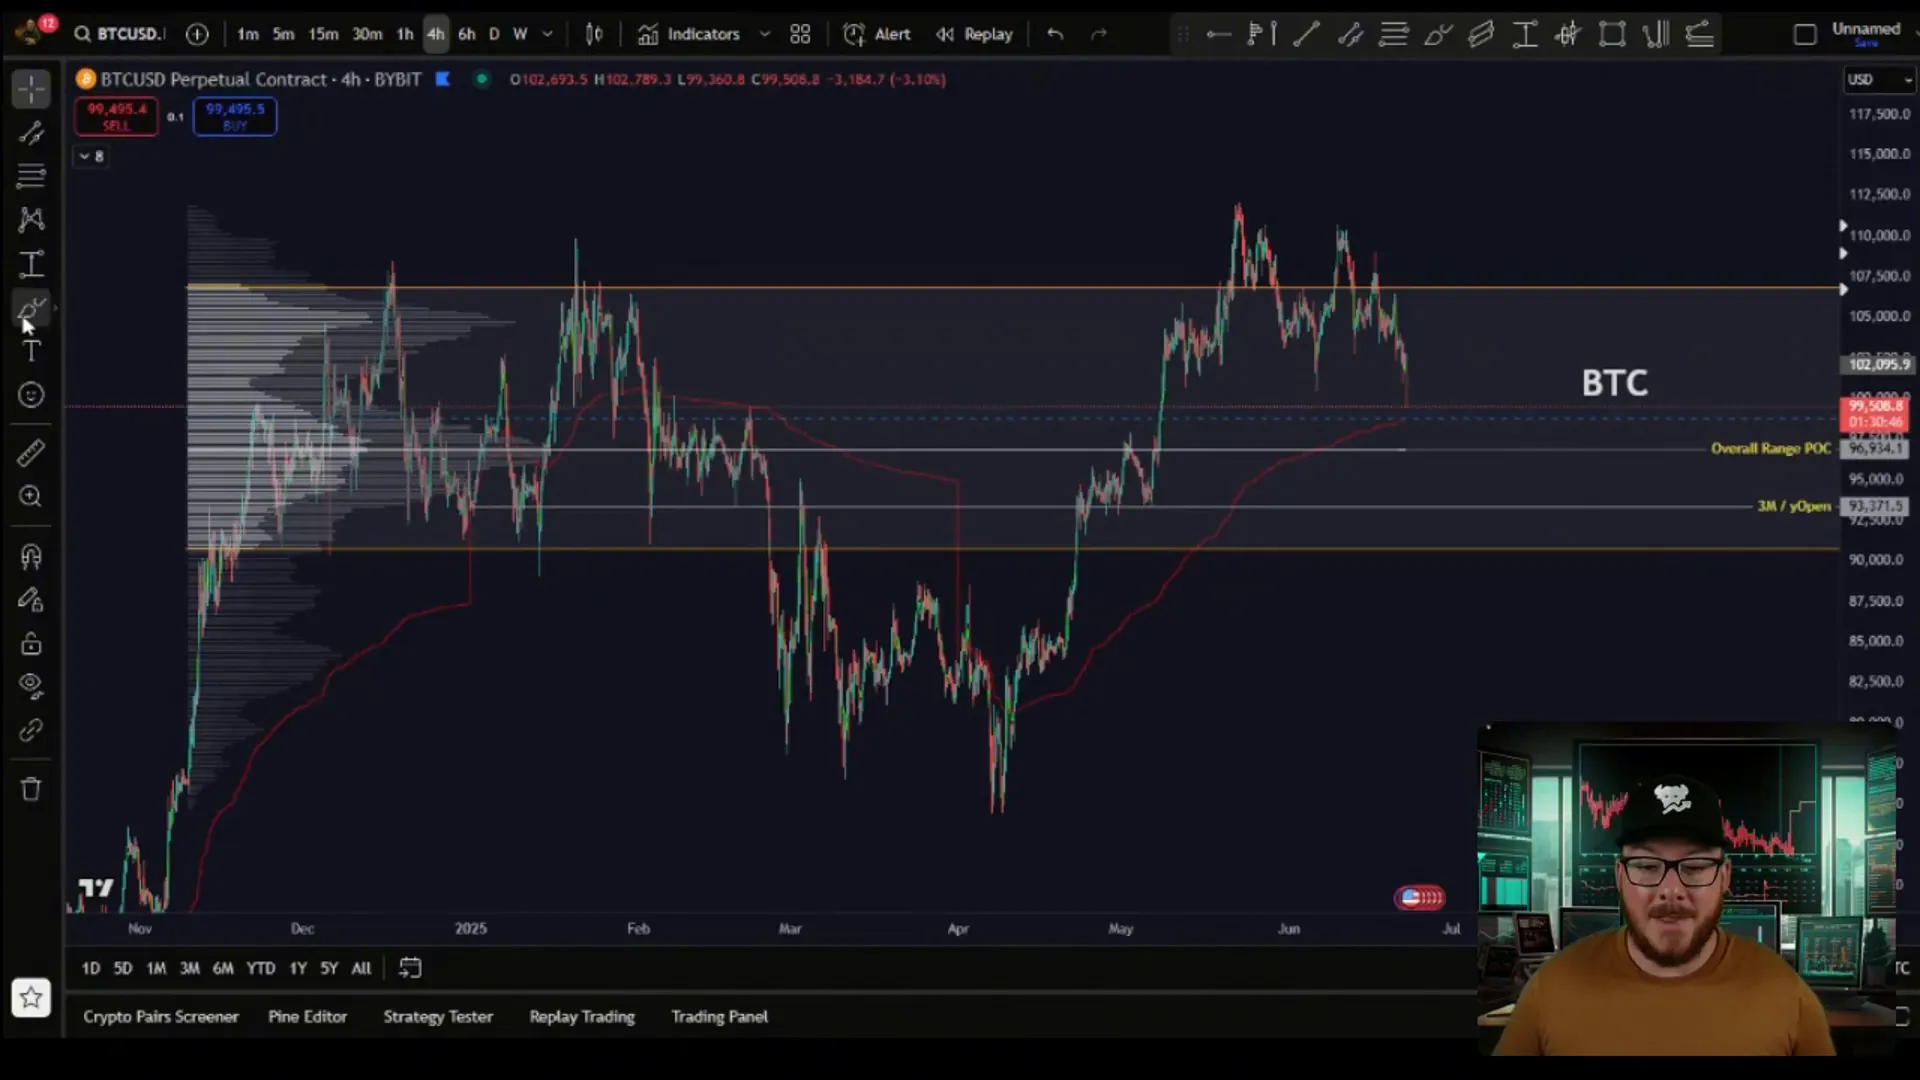Open the chart type candles selector
1920x1080 pixels.
(x=594, y=34)
